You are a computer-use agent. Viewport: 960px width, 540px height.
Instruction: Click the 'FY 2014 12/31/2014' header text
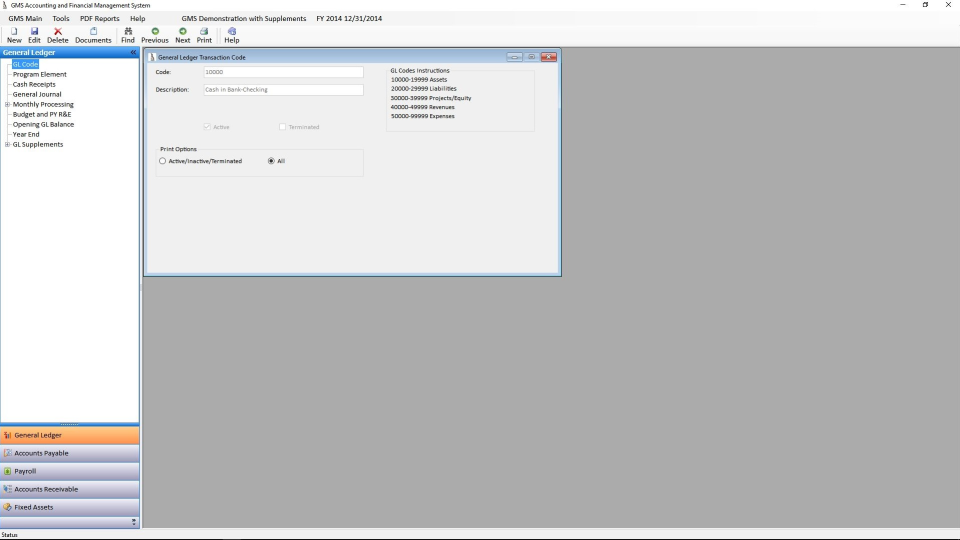349,18
